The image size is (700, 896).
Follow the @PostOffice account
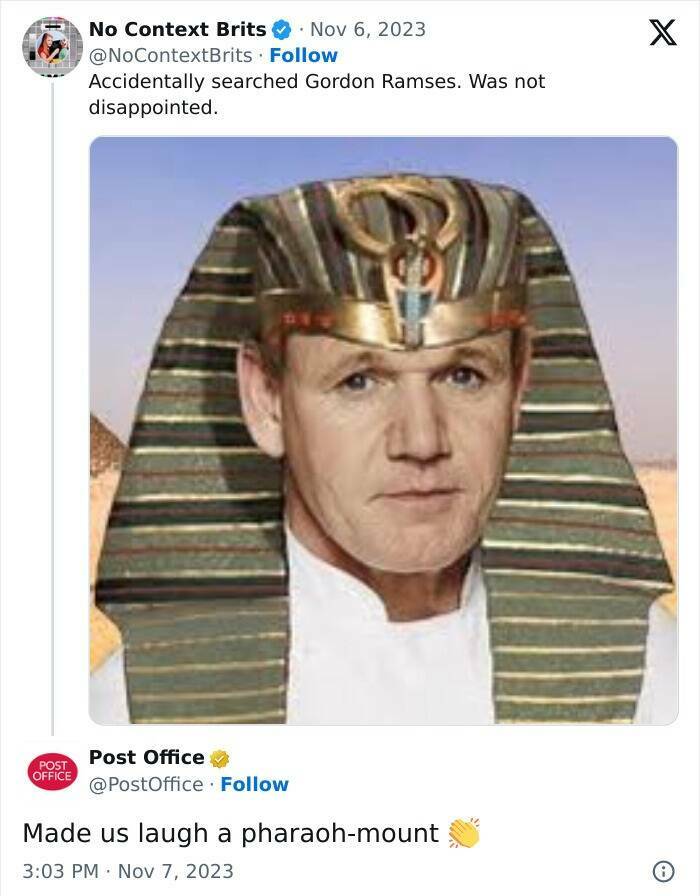click(x=254, y=784)
